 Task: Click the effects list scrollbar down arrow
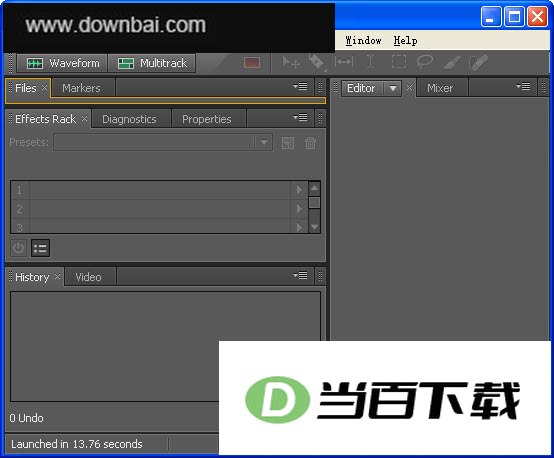click(314, 227)
